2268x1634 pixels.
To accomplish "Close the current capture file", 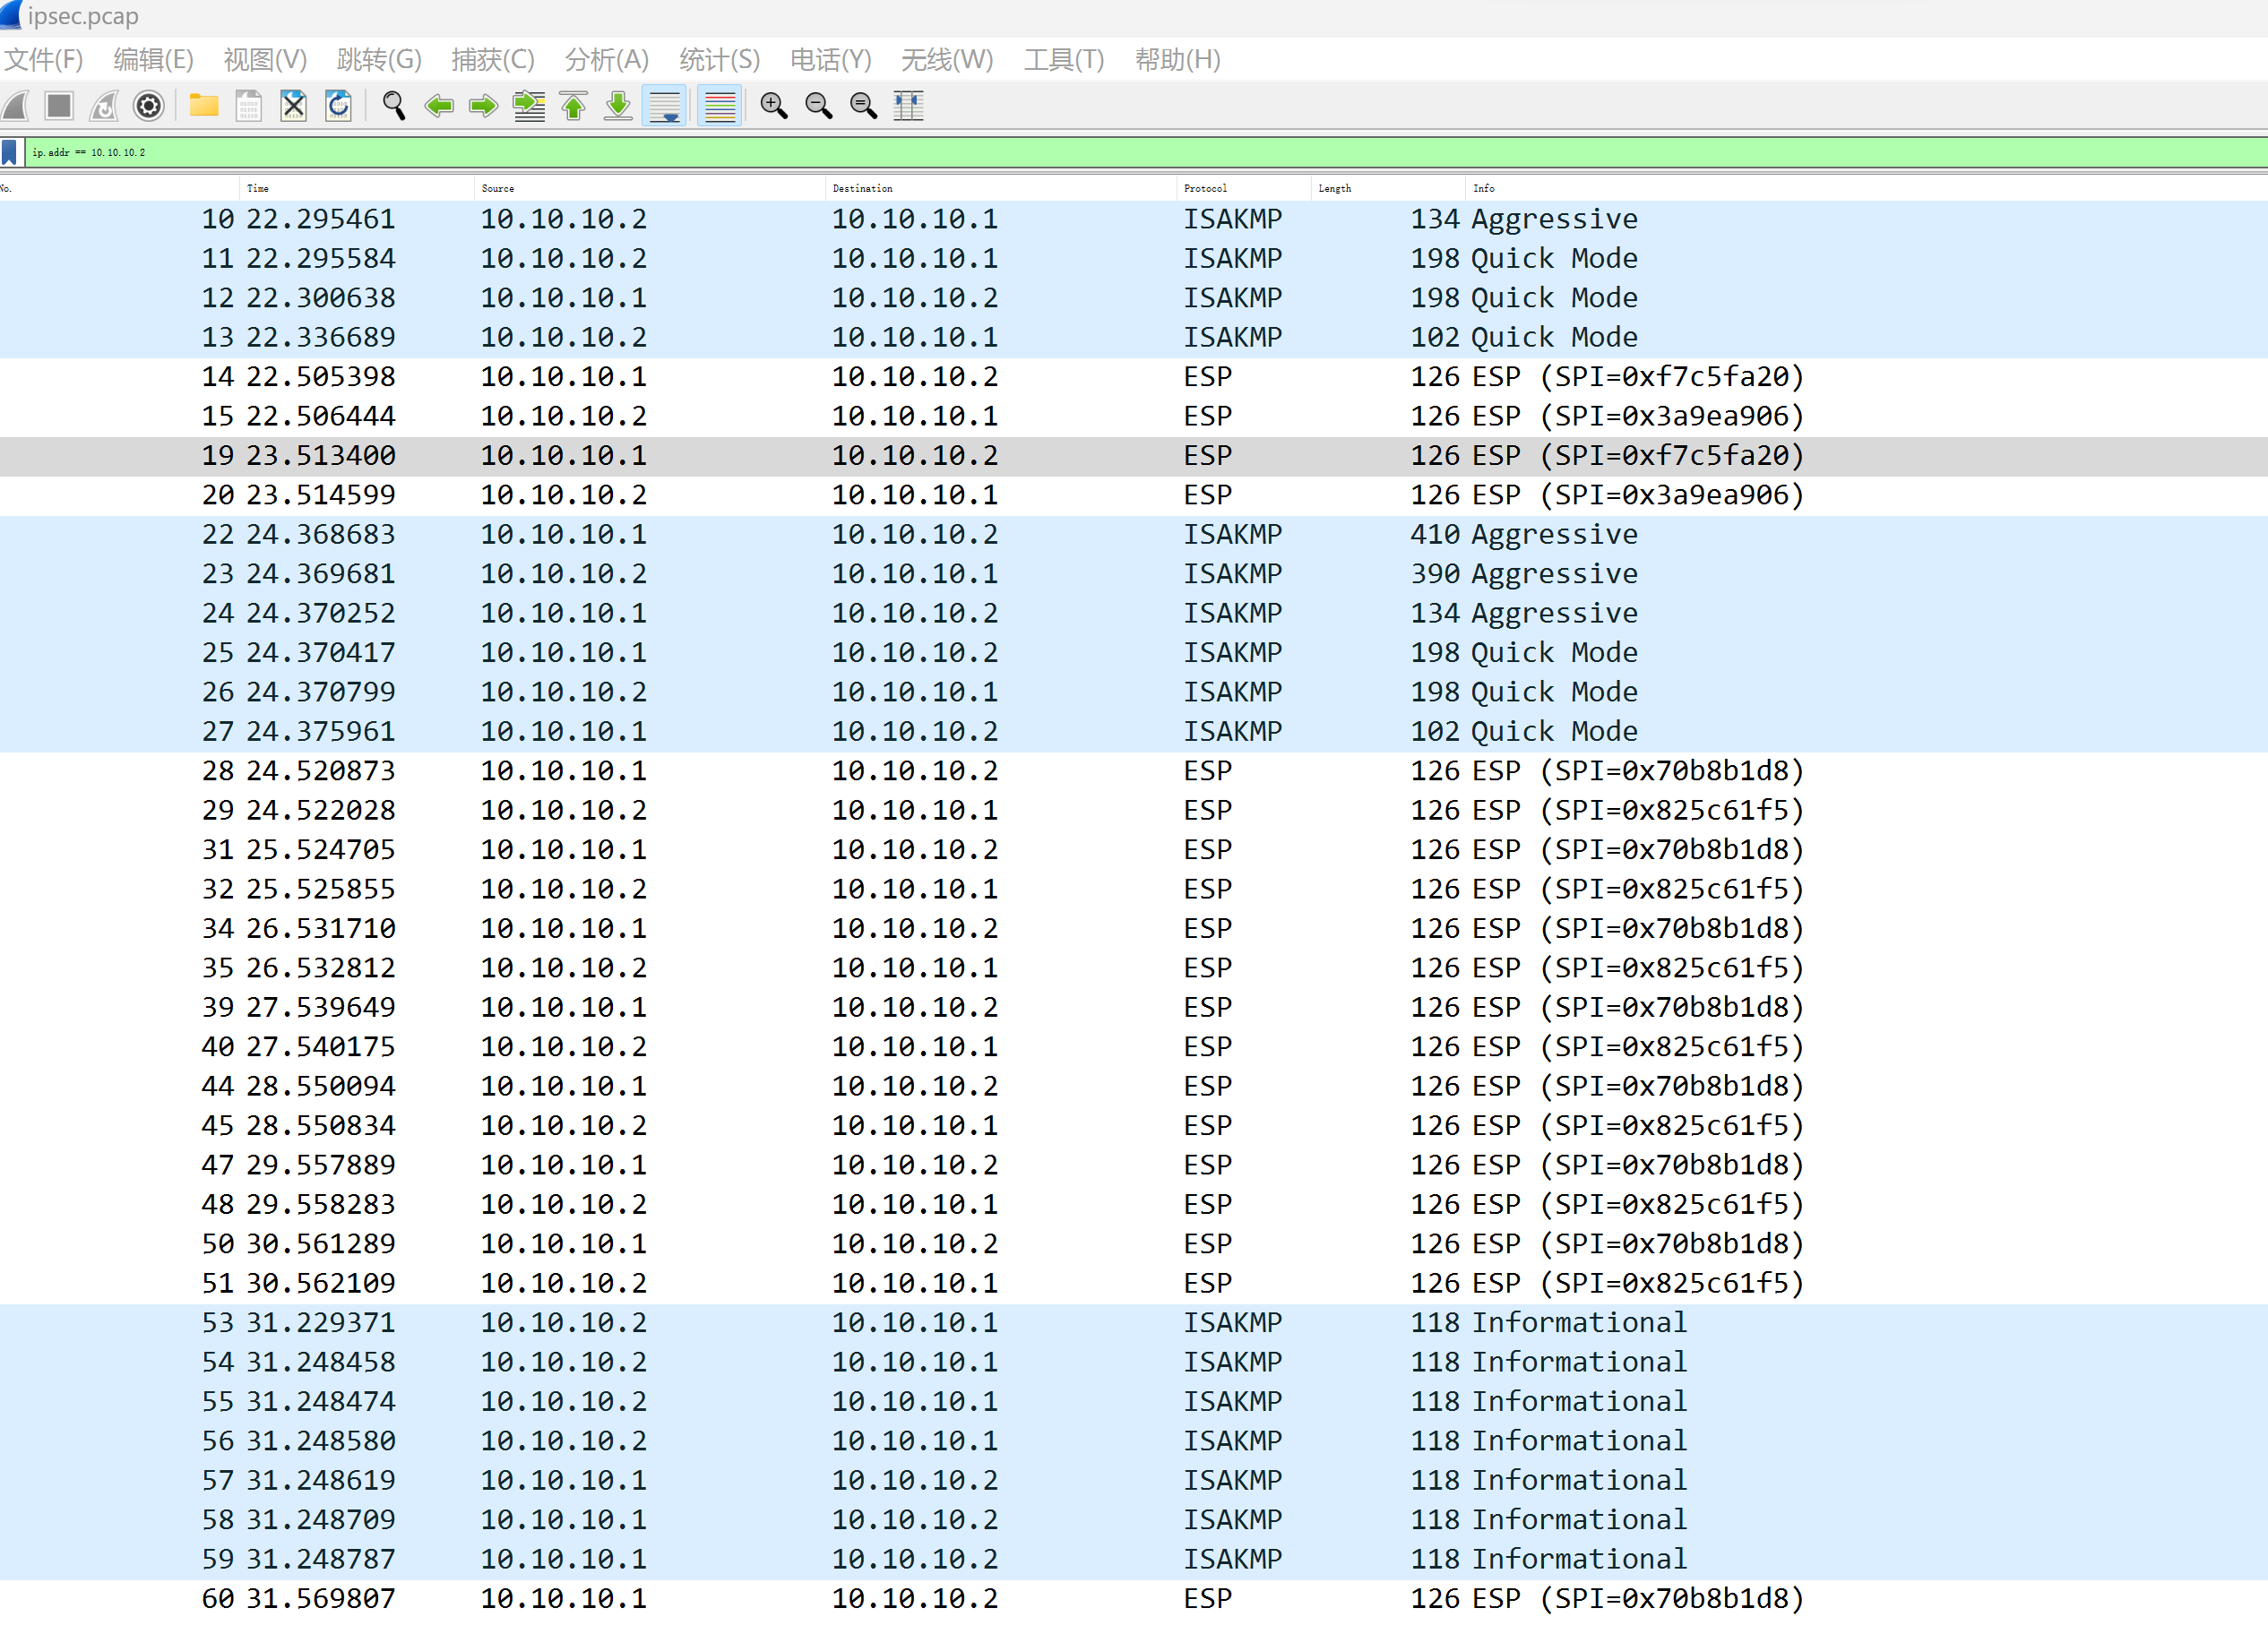I will point(293,106).
